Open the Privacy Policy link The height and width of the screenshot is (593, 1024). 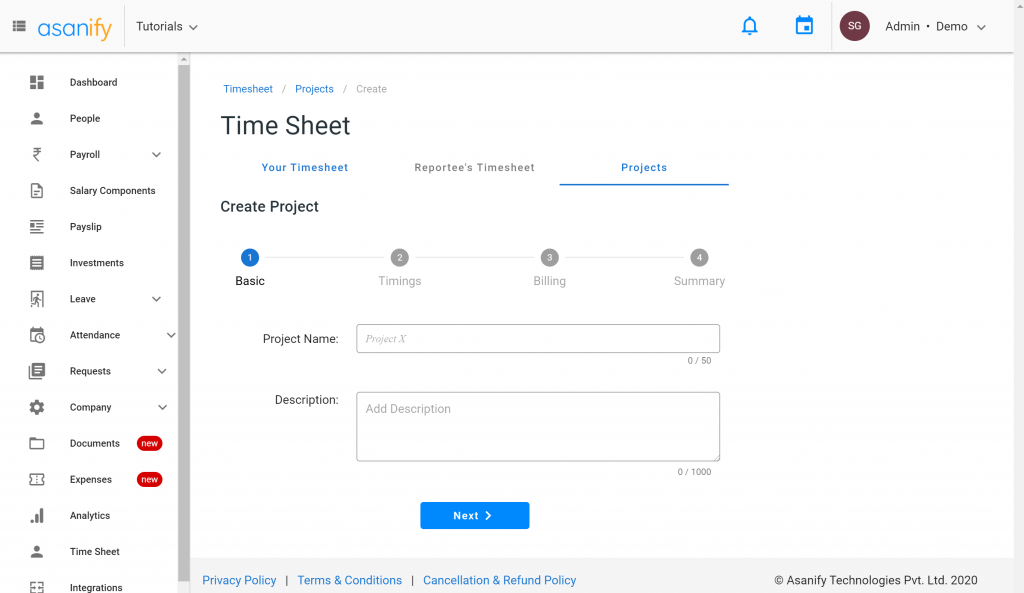click(239, 580)
